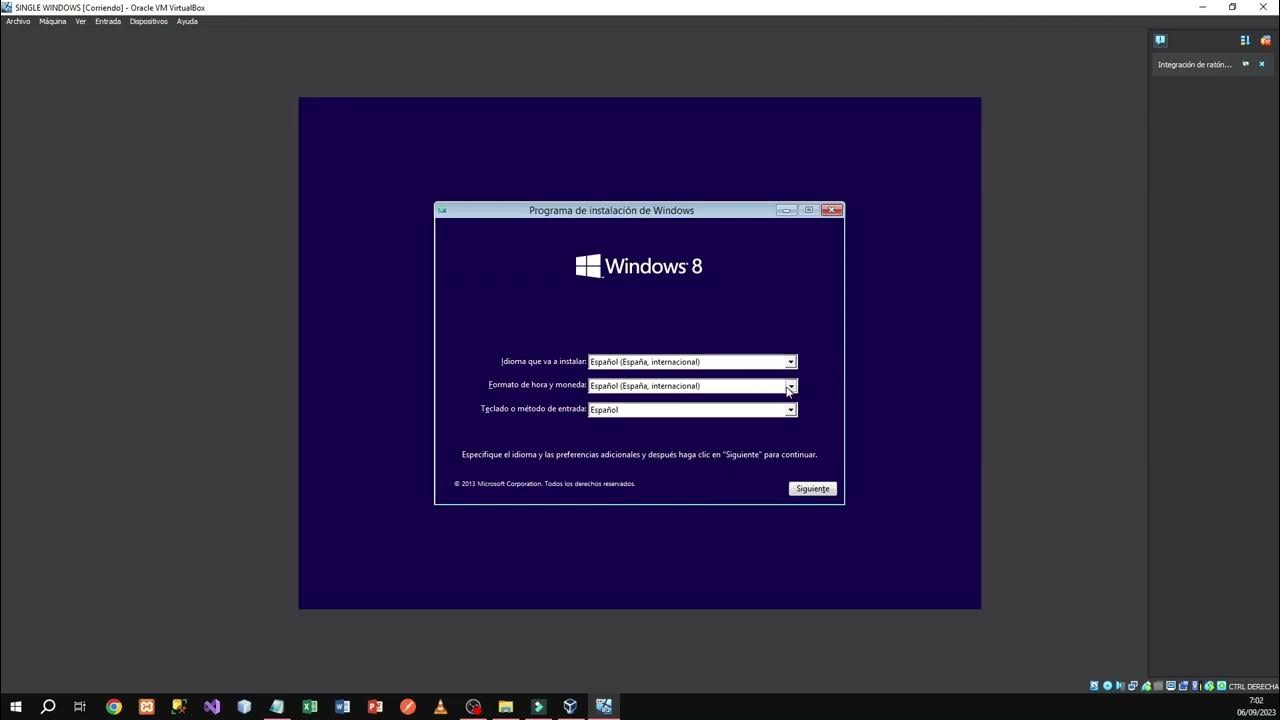
Task: Open Windows Search from the taskbar
Action: pos(47,707)
